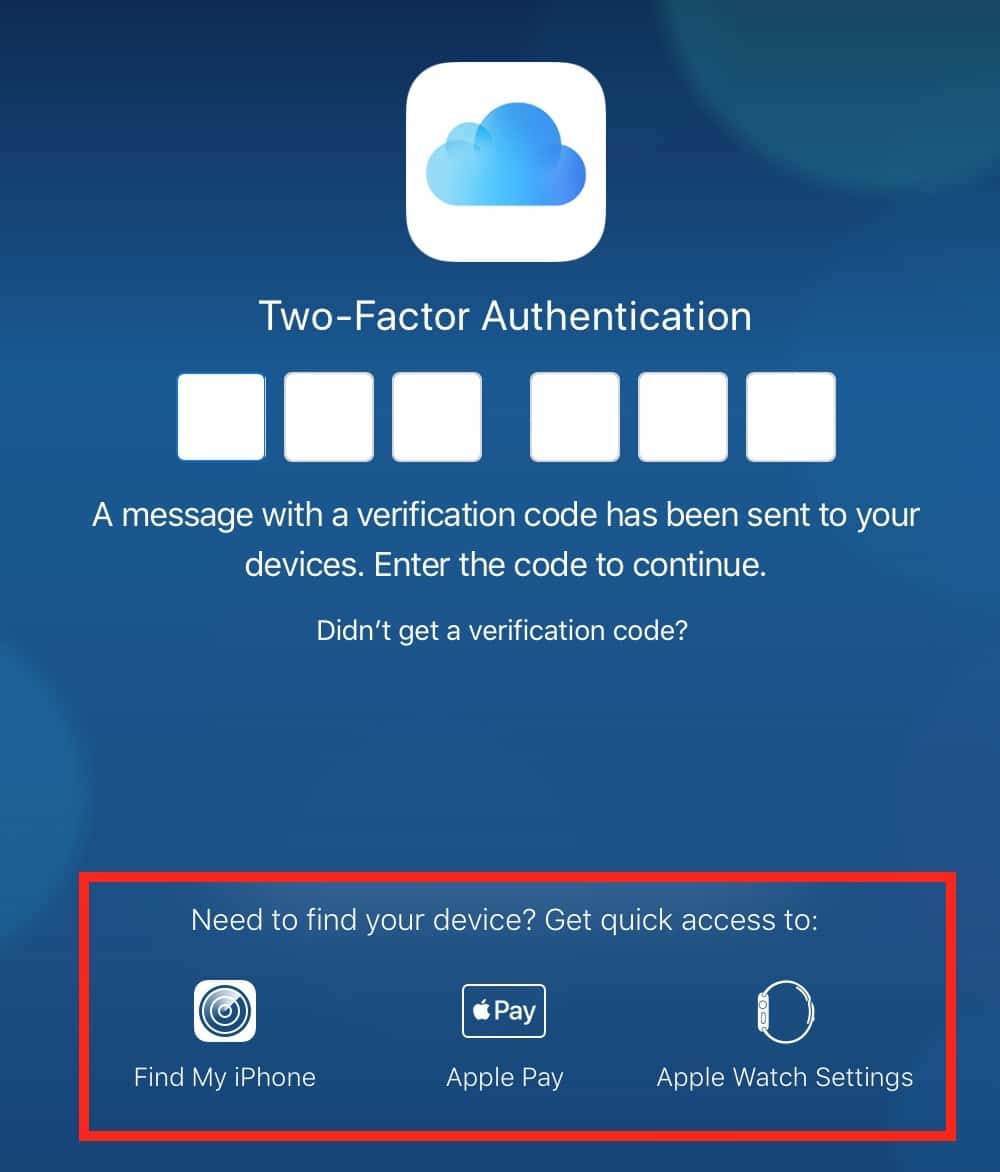The image size is (1000, 1172).
Task: Click the Two-Factor Authentication heading
Action: pyautogui.click(x=505, y=316)
